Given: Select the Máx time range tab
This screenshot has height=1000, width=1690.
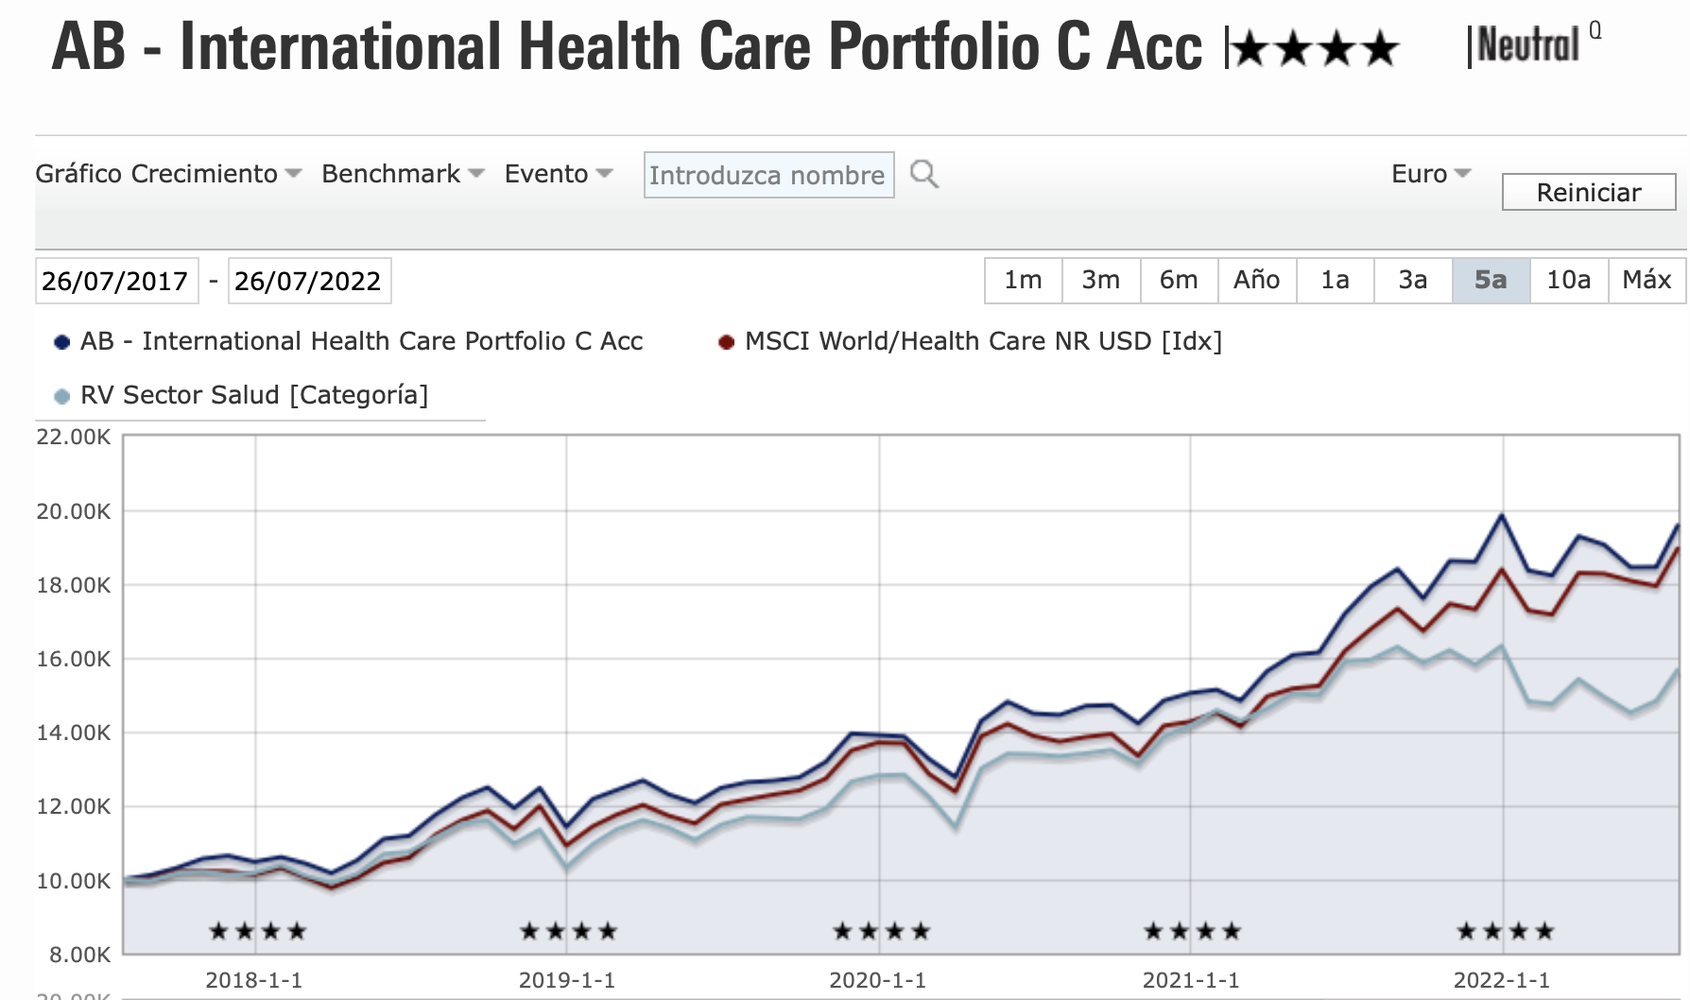Looking at the screenshot, I should point(1646,280).
